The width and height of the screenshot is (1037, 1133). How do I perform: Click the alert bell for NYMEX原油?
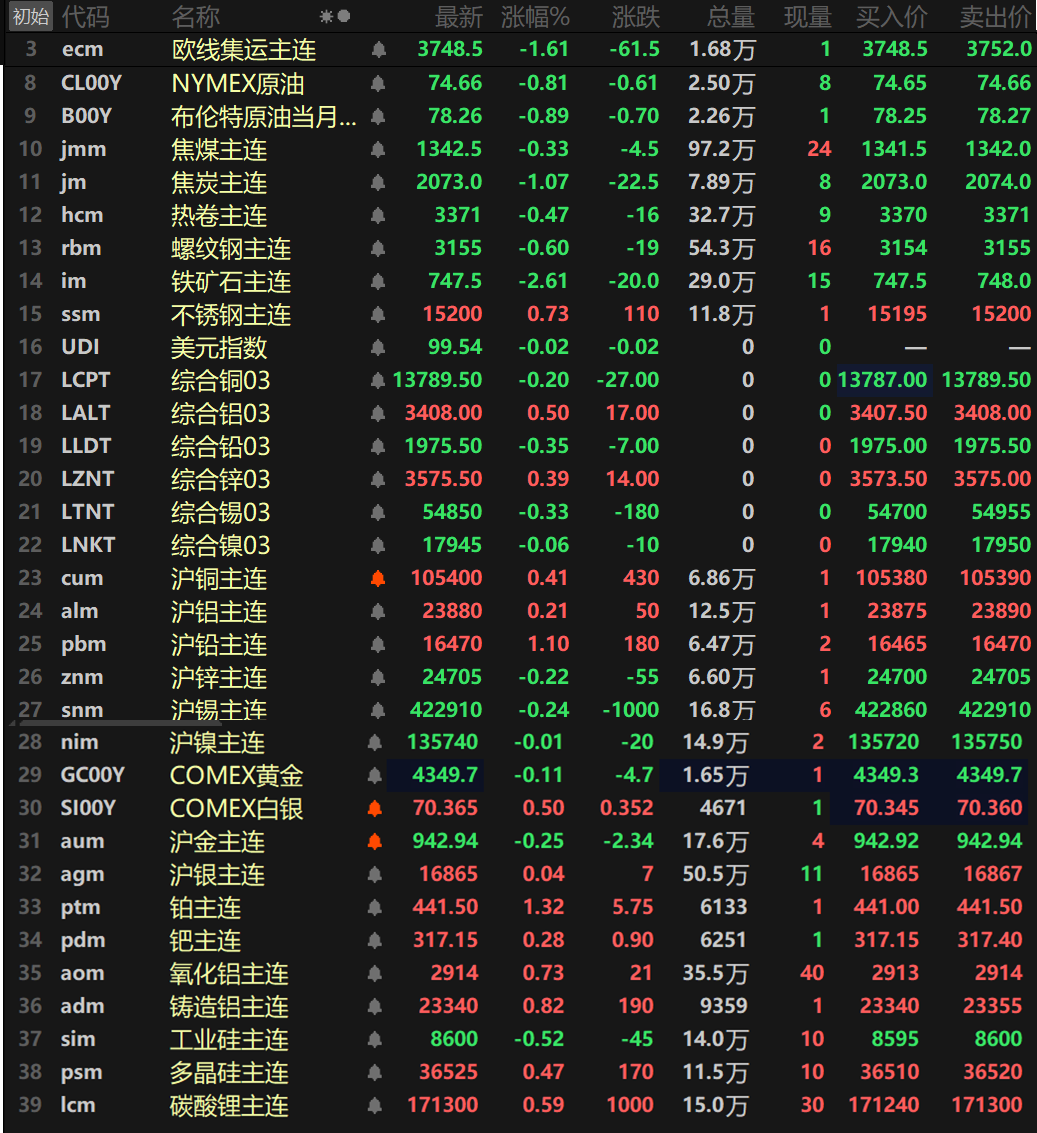377,84
